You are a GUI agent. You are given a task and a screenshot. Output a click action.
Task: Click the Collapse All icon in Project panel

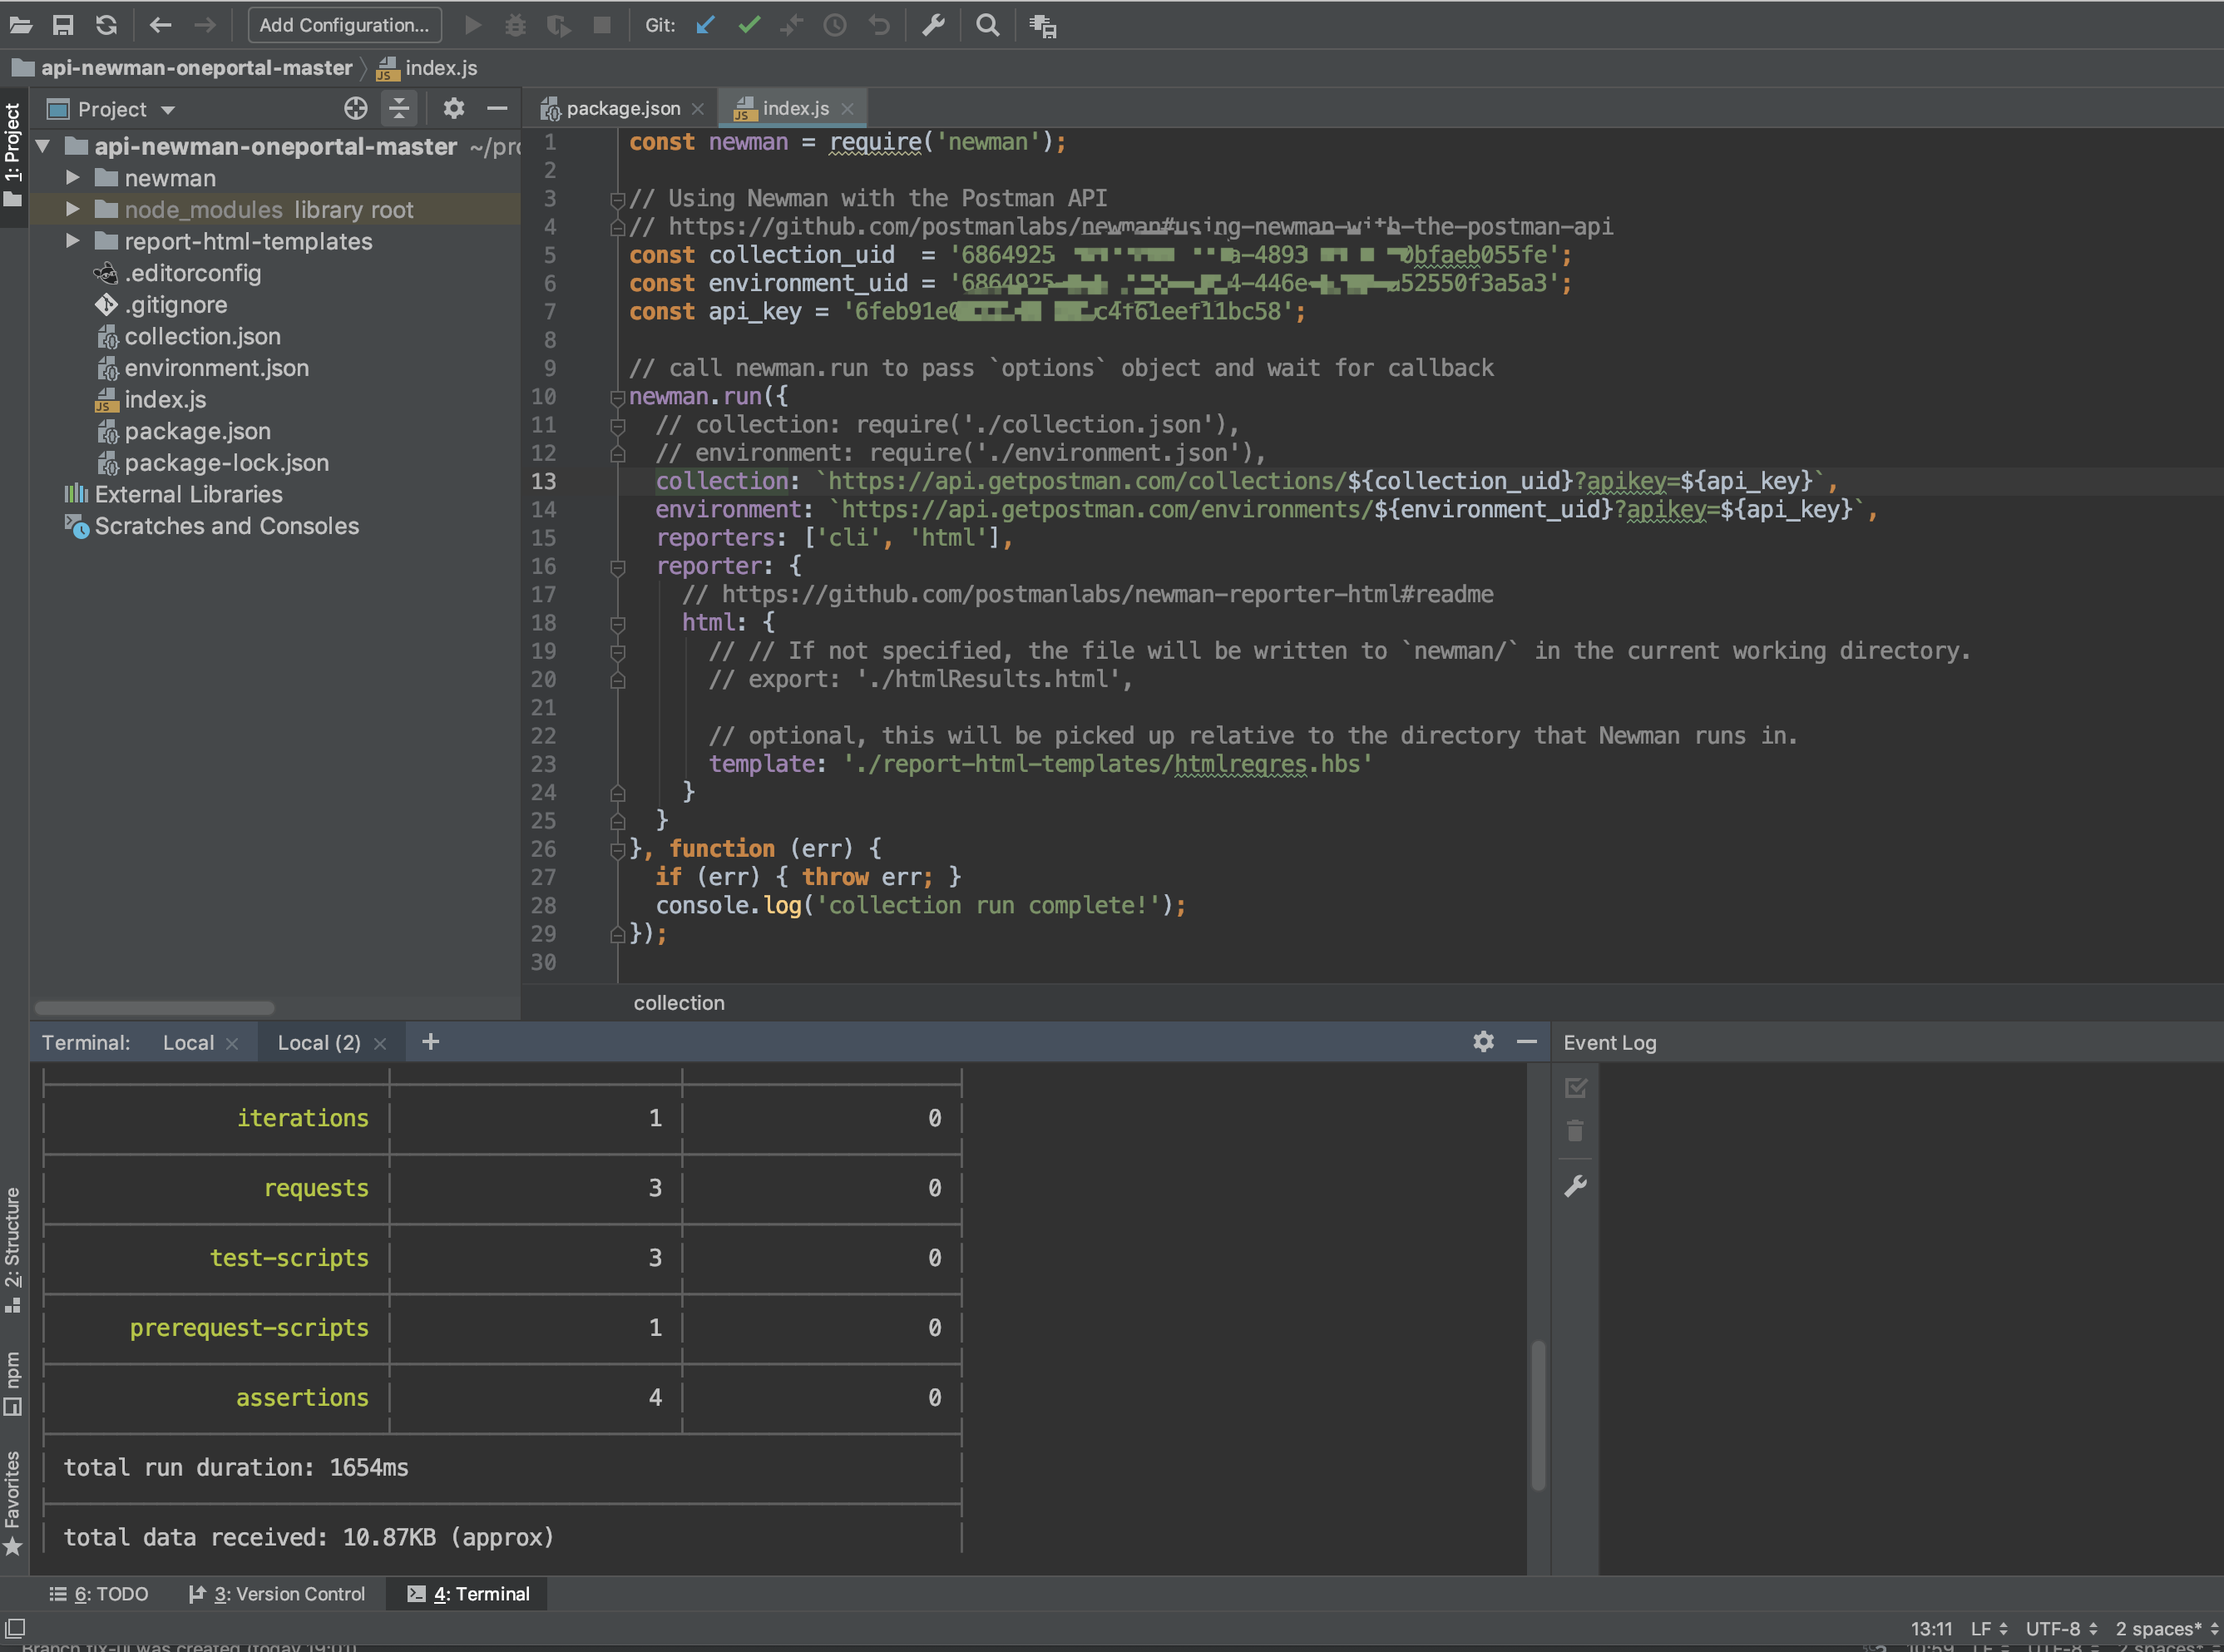pos(399,108)
